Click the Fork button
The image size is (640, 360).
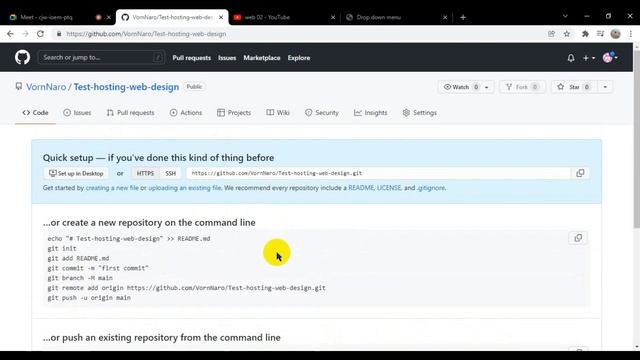[522, 87]
